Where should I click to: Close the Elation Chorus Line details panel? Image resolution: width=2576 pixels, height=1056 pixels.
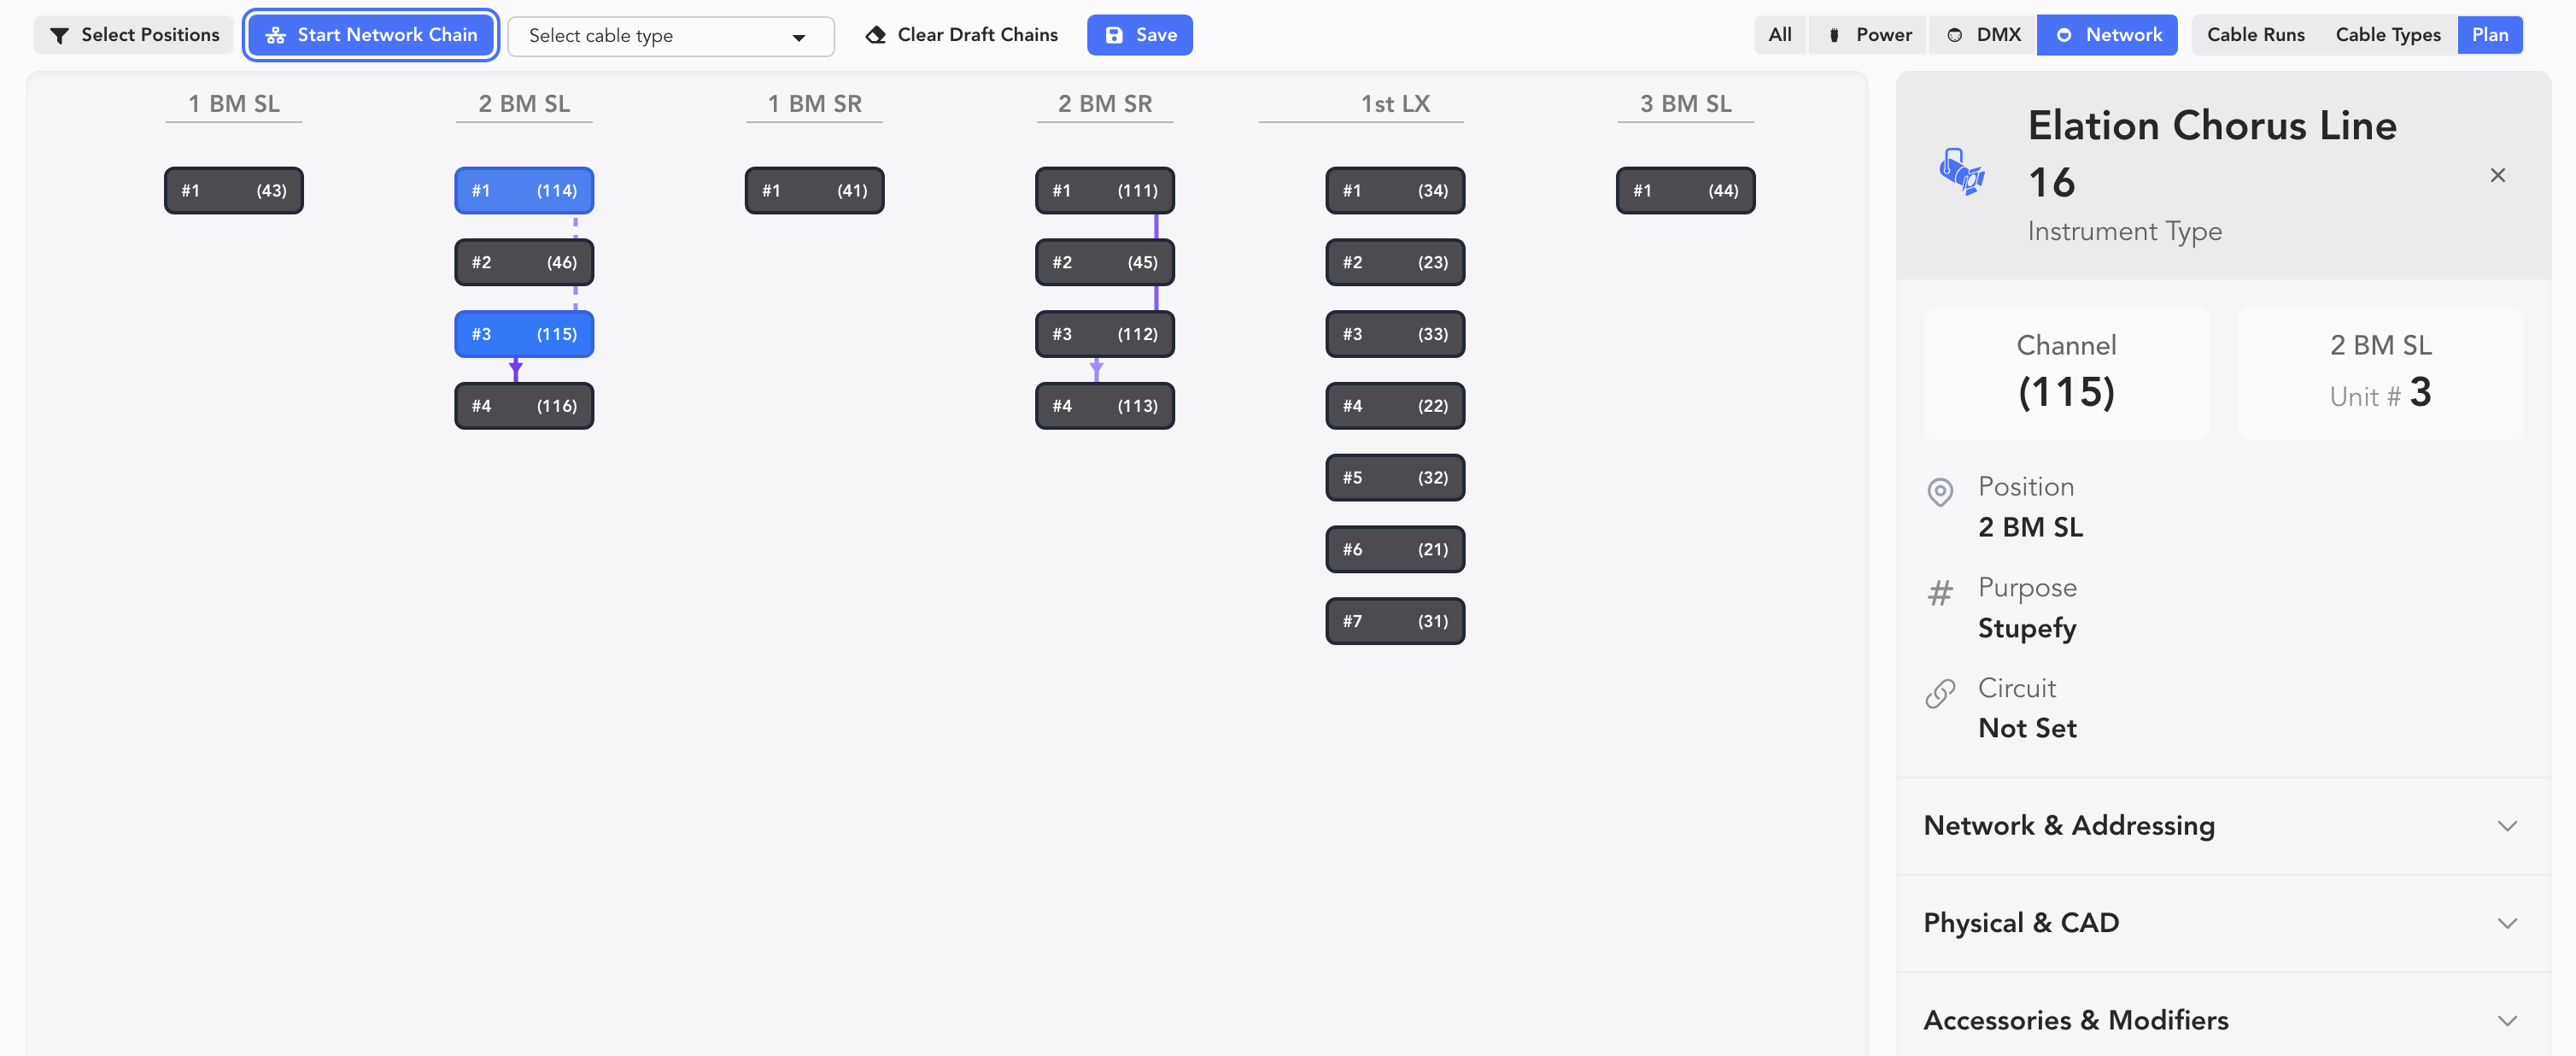tap(2497, 176)
